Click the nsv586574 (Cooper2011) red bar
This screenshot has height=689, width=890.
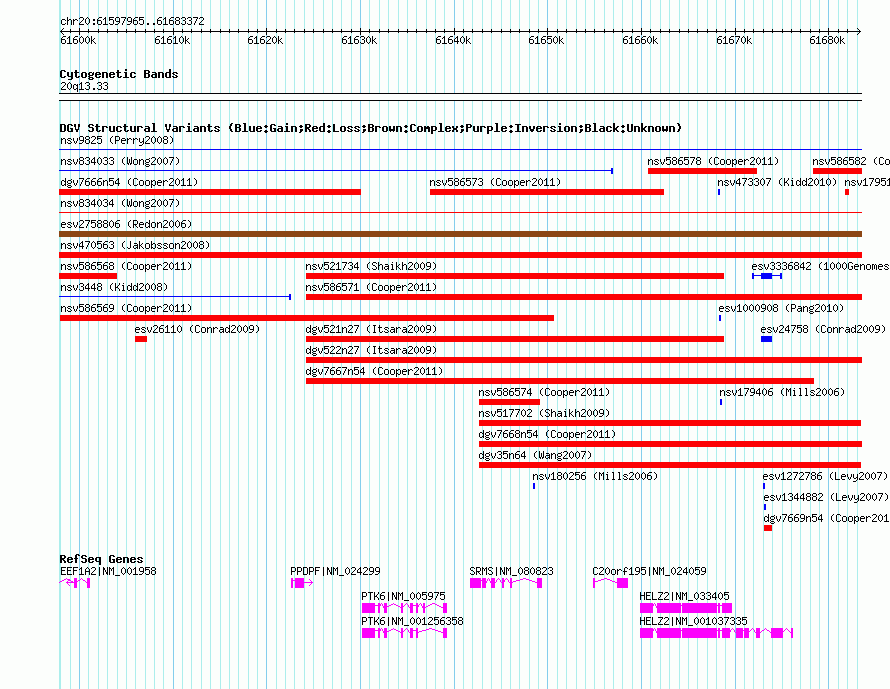click(509, 402)
